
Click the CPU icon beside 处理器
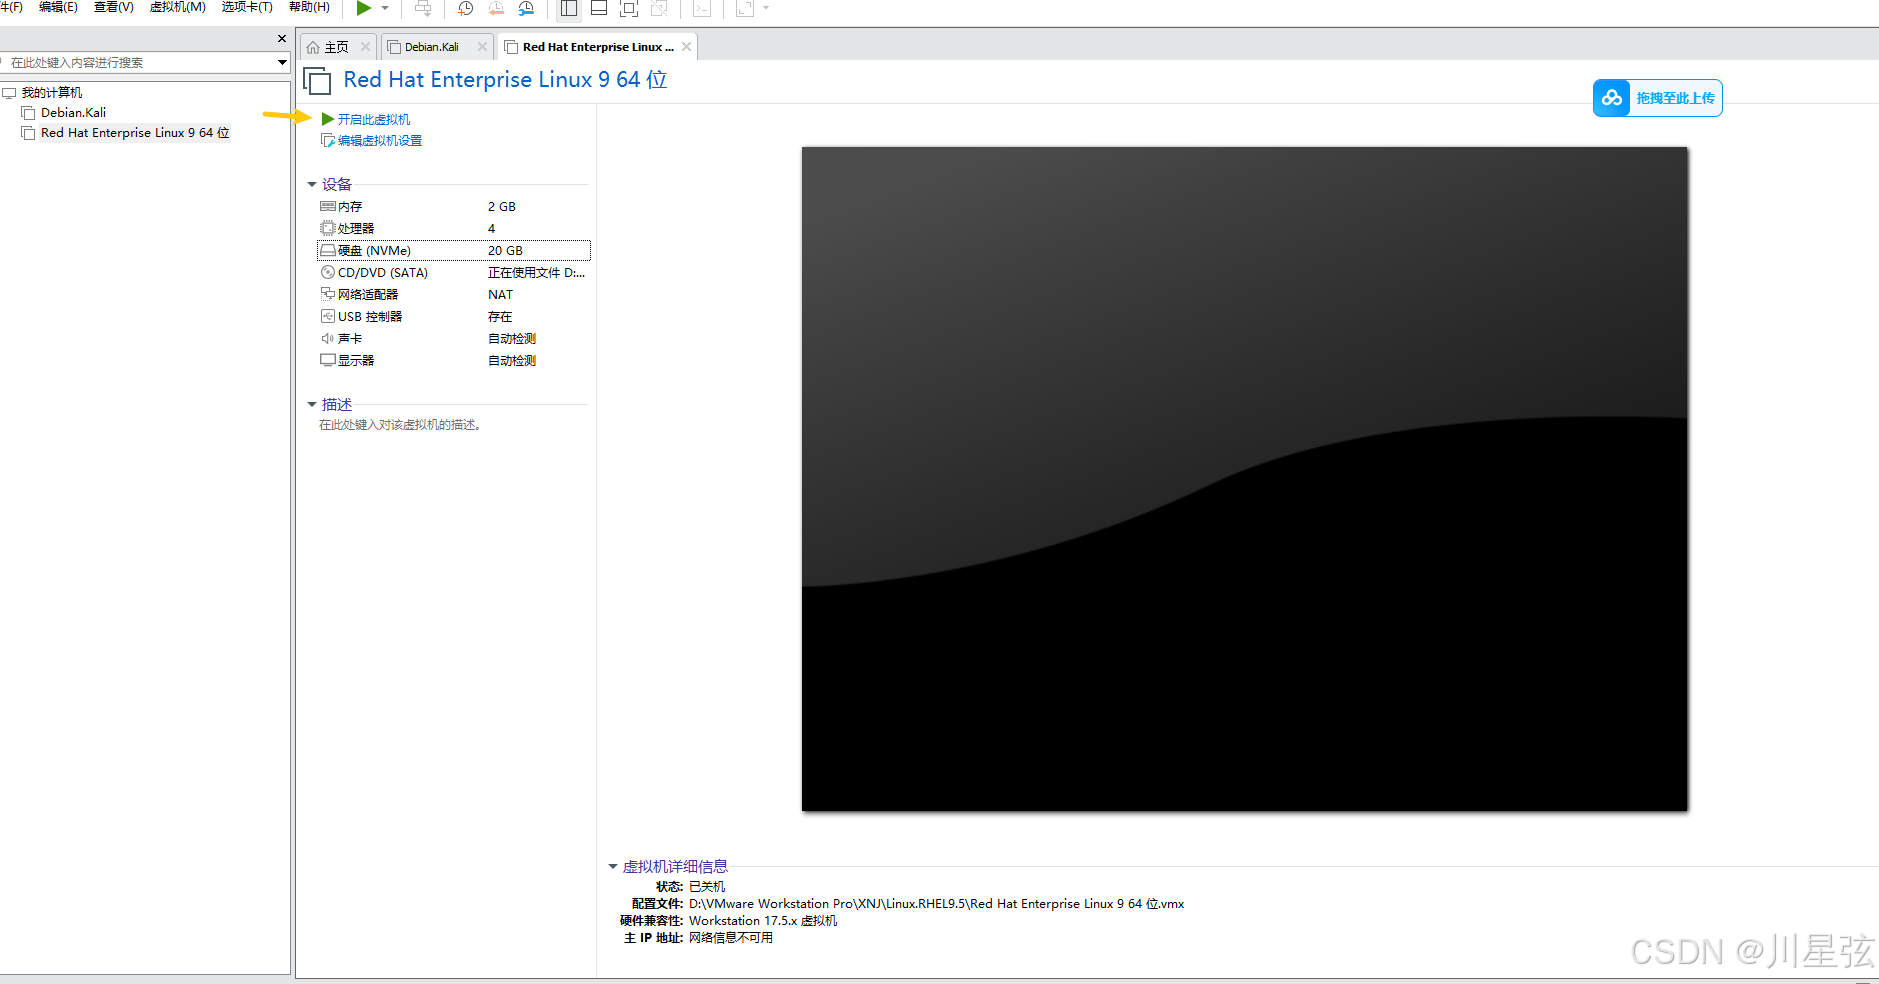[327, 228]
